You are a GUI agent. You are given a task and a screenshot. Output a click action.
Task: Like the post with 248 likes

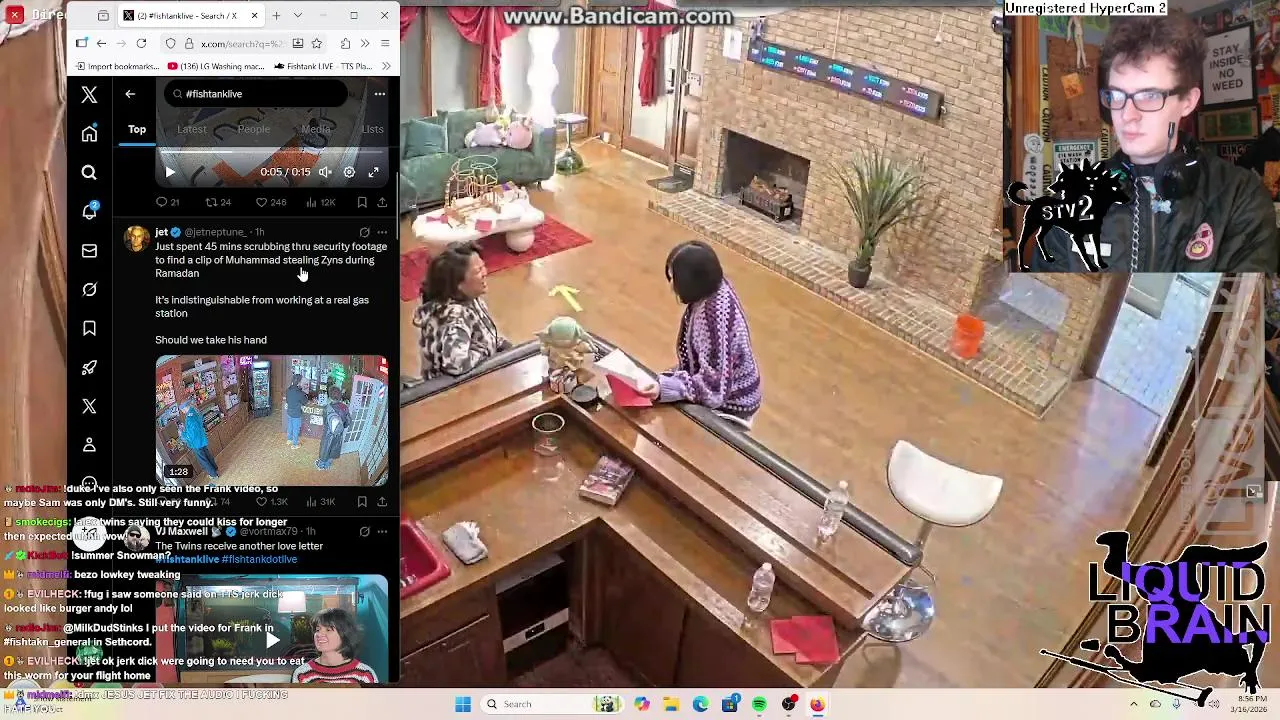[270, 202]
